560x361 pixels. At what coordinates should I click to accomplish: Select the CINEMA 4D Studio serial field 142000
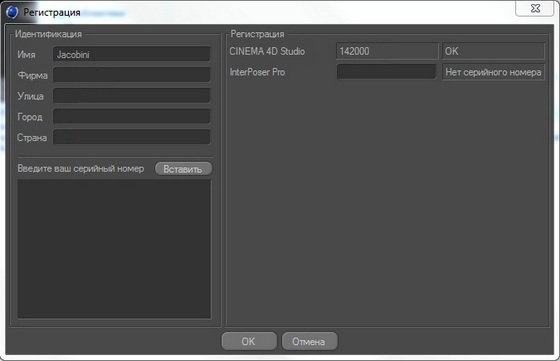pos(387,51)
